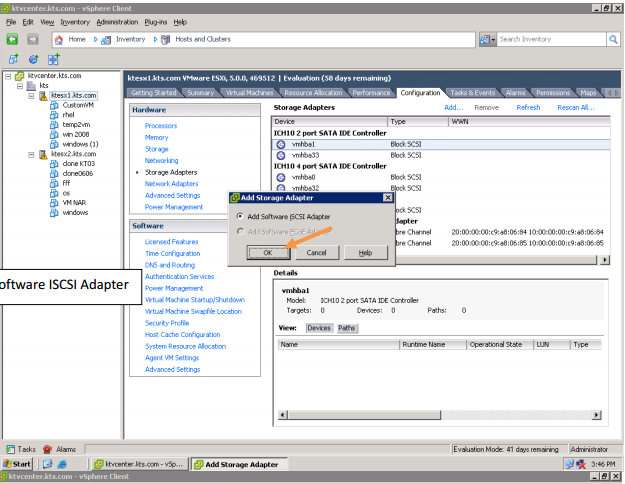Screen dimensions: 625x484
Task: Open the Licensed Features link
Action: pos(171,242)
